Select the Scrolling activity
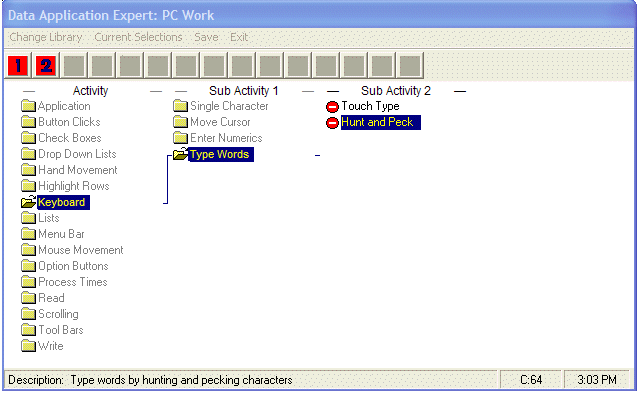637x393 pixels. point(58,314)
